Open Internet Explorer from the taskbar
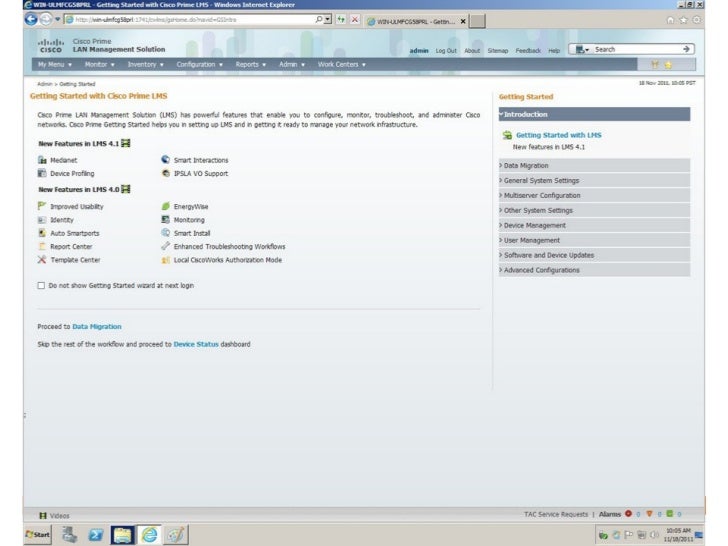Screen dimensions: 728x546 pos(150,535)
